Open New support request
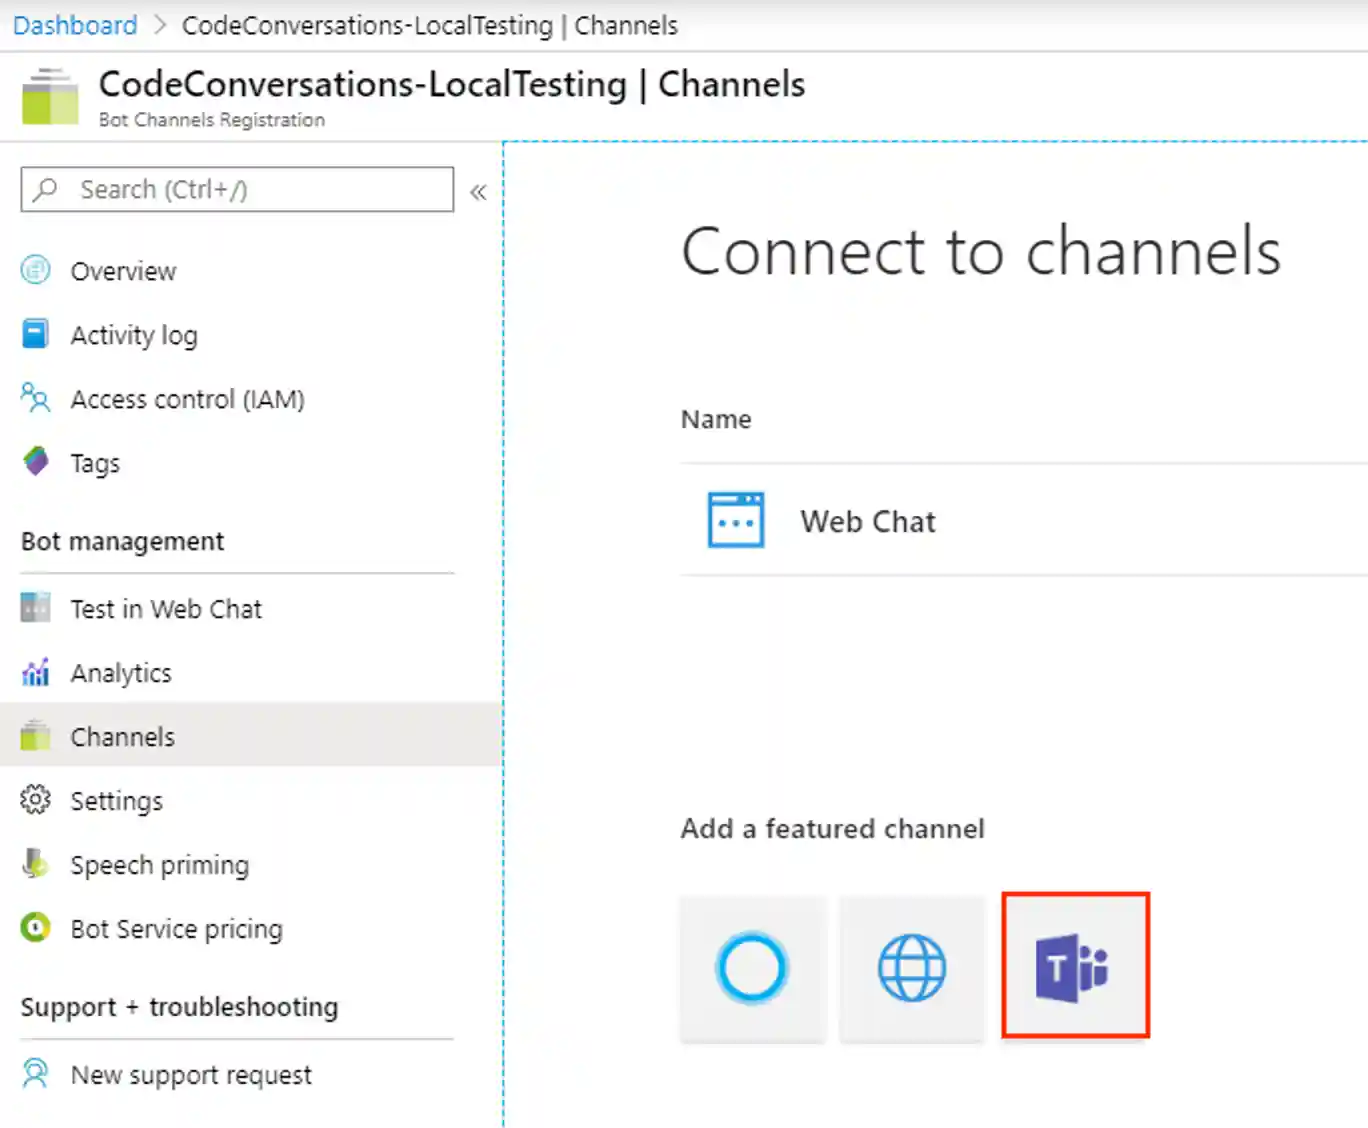 (191, 1075)
